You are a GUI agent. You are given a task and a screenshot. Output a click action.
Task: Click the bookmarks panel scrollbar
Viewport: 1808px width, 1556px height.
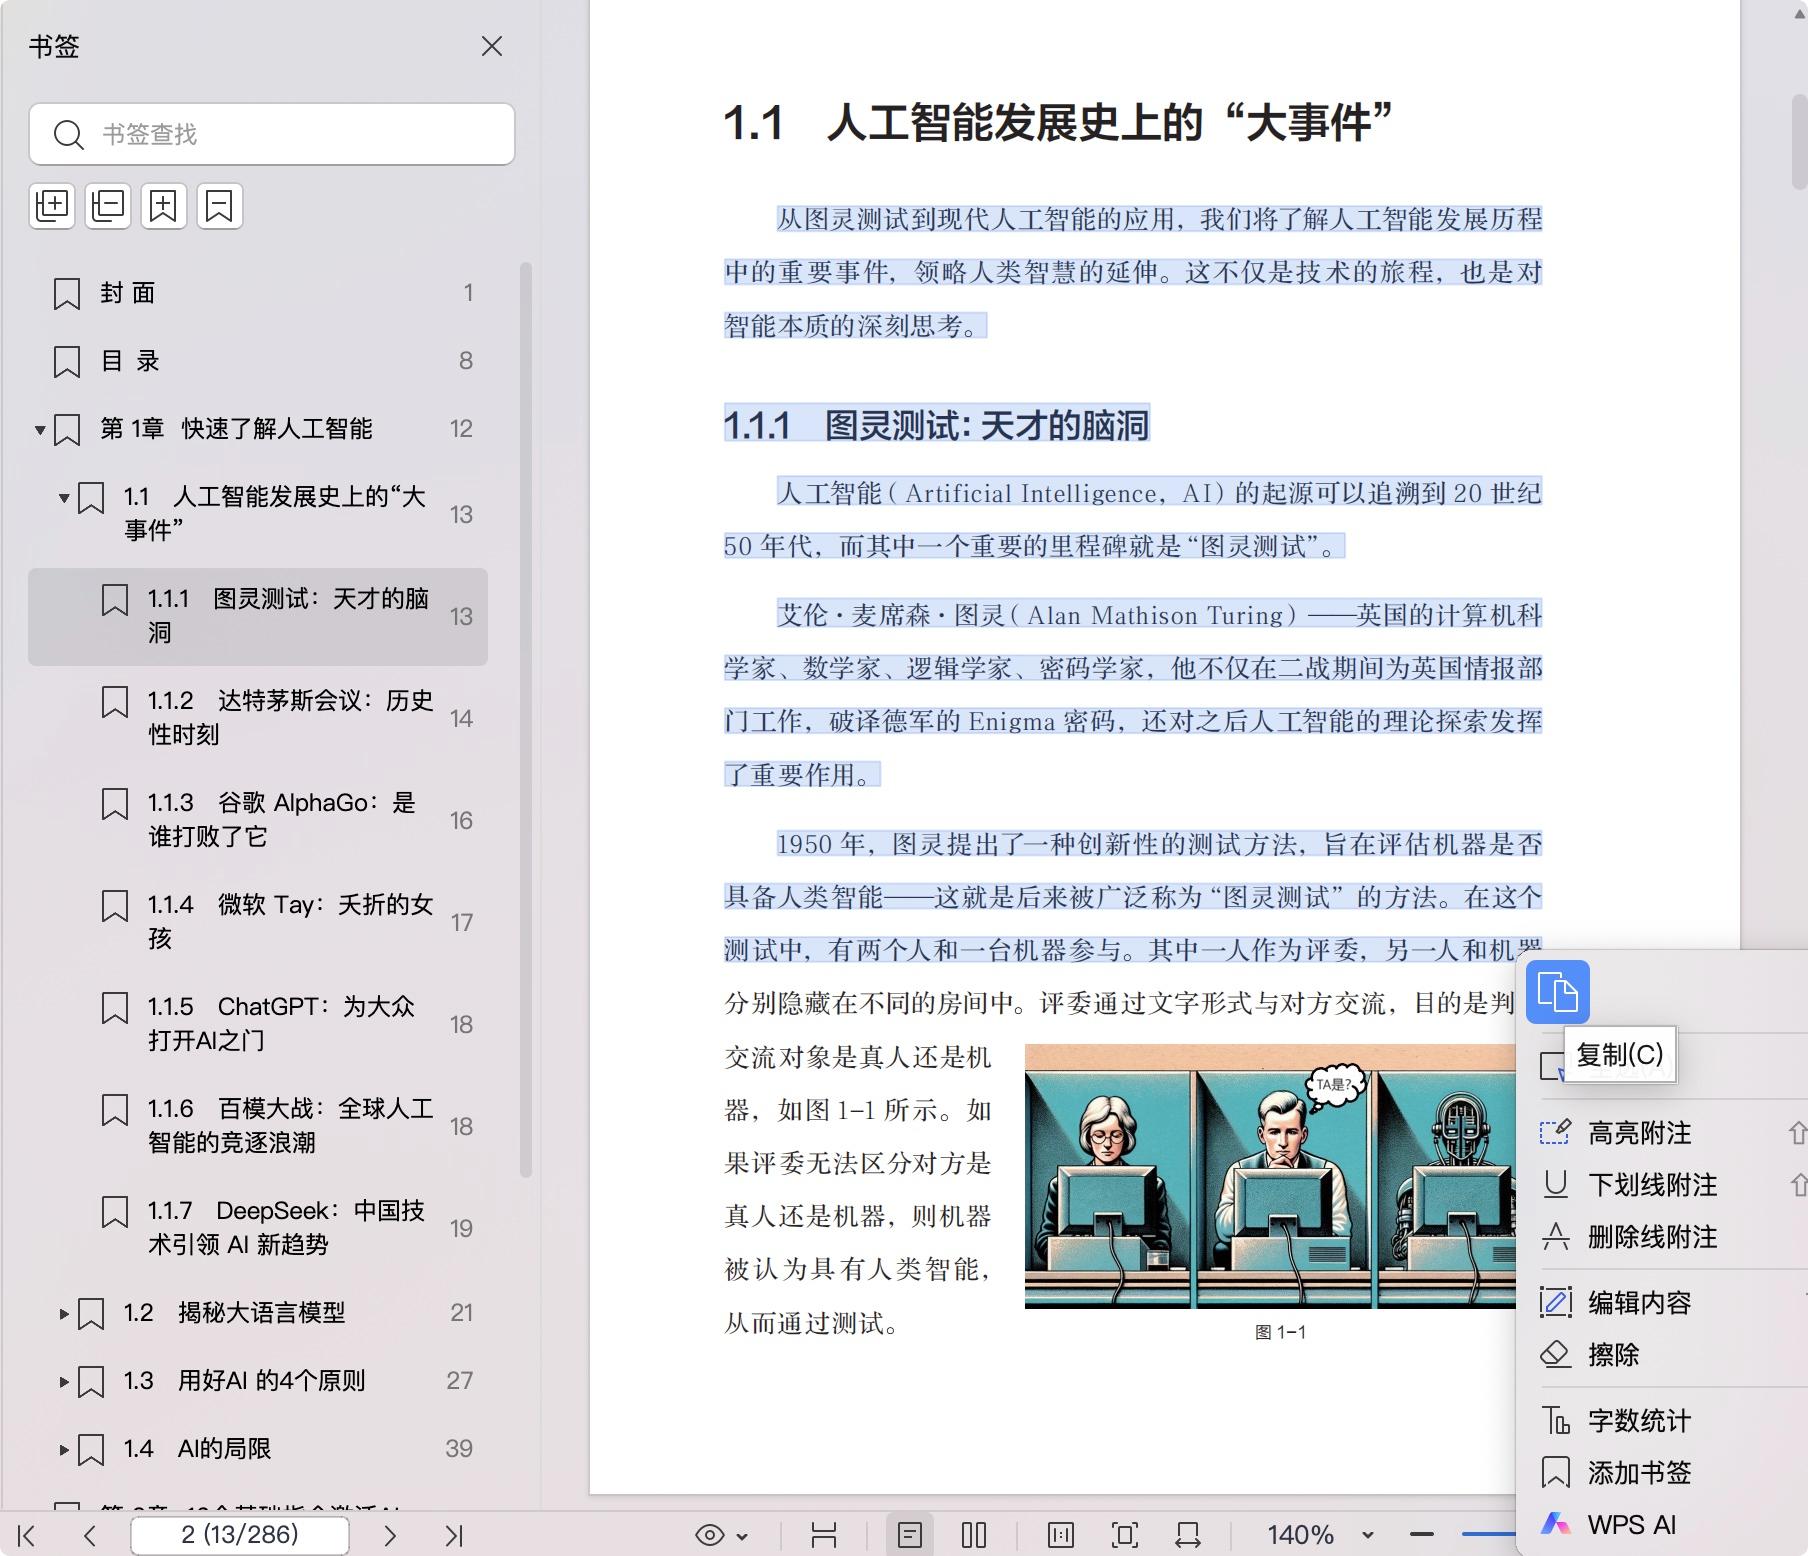point(525,720)
